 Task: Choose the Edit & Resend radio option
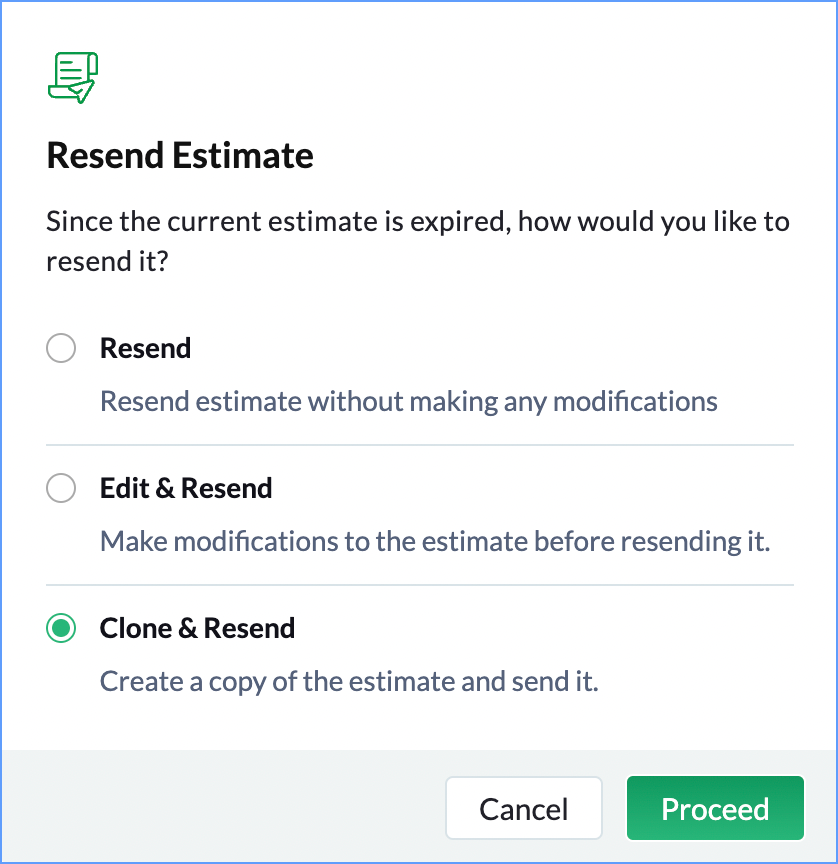coord(61,488)
